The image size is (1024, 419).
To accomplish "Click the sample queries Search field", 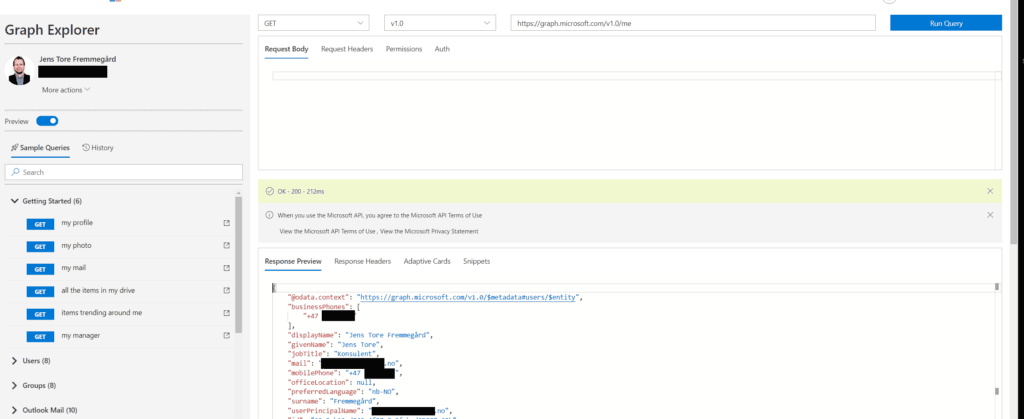I will [124, 172].
